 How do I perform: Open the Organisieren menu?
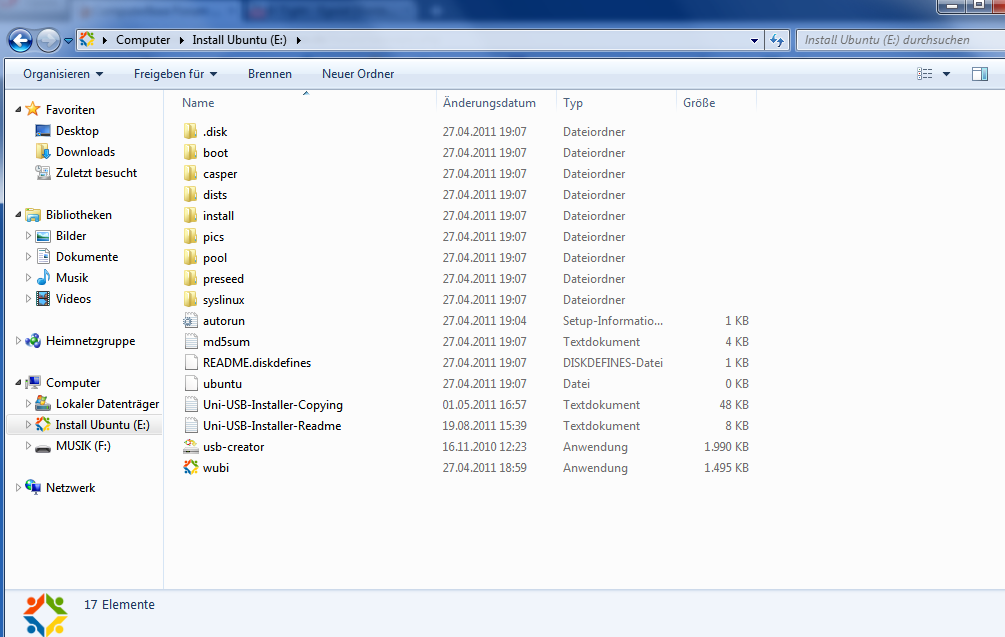63,74
